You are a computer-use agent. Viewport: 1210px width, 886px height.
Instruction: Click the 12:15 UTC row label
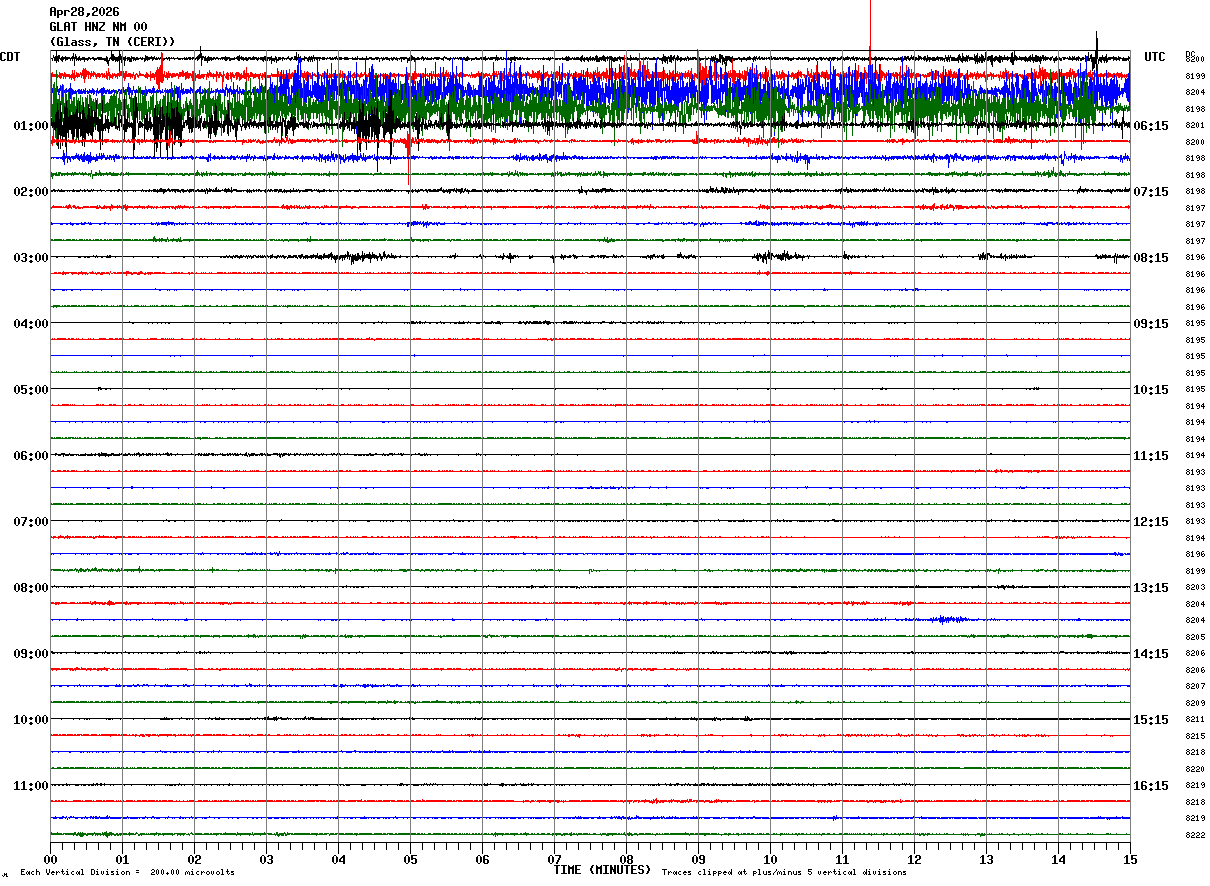tap(1151, 522)
